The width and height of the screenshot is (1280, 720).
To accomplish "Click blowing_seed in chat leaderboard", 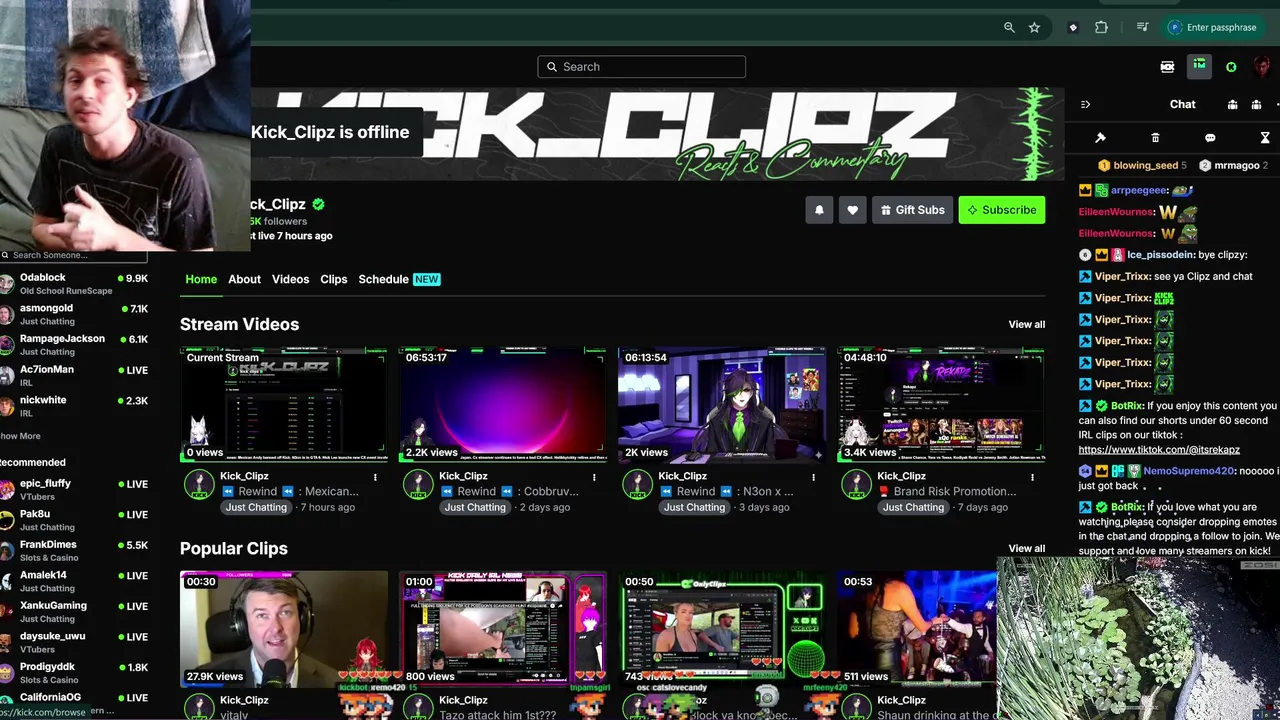I will point(1145,166).
